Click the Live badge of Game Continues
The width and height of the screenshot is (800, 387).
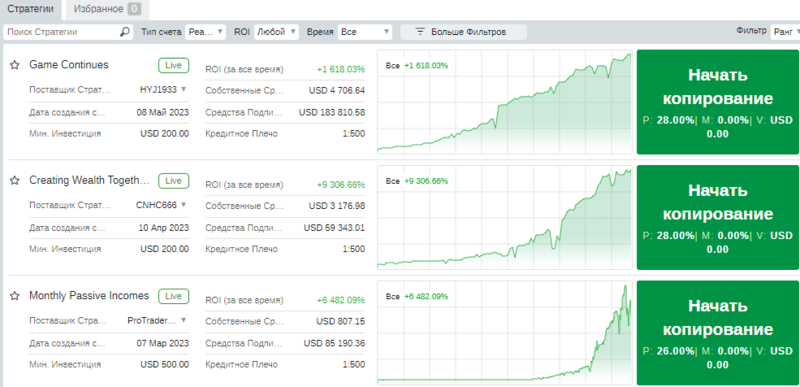click(173, 66)
